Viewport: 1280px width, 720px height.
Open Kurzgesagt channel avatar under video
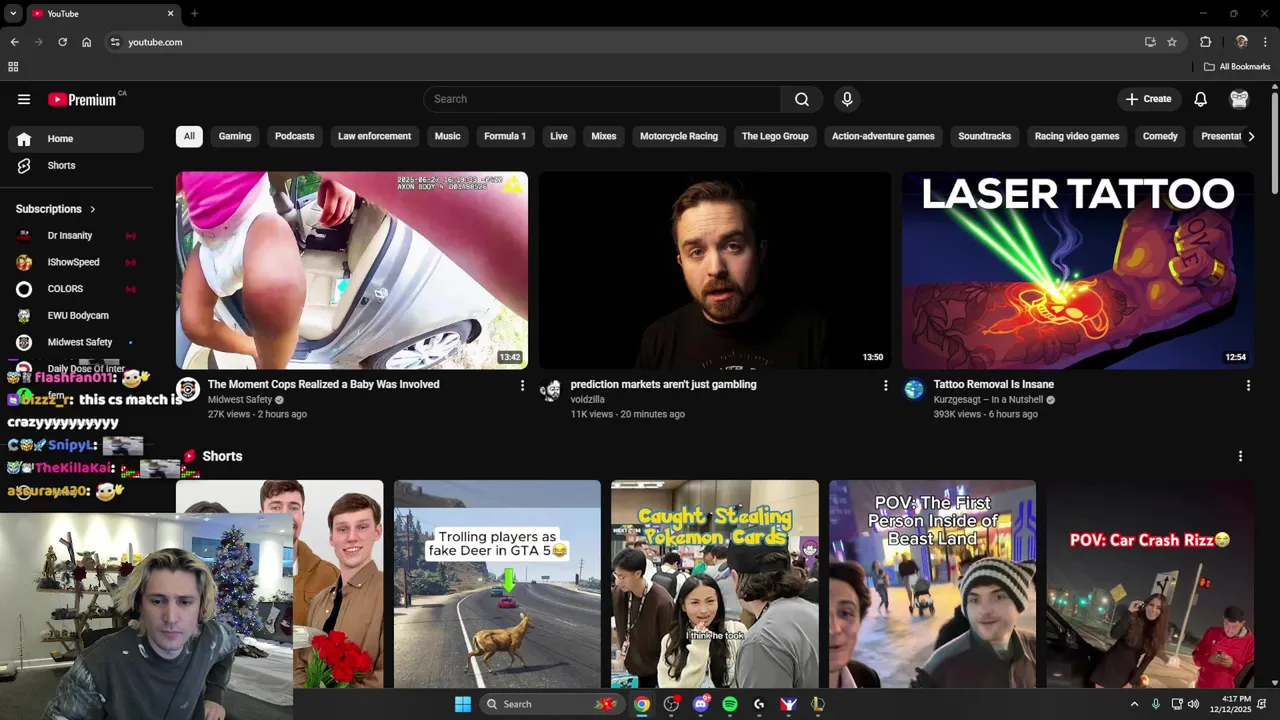pyautogui.click(x=914, y=390)
